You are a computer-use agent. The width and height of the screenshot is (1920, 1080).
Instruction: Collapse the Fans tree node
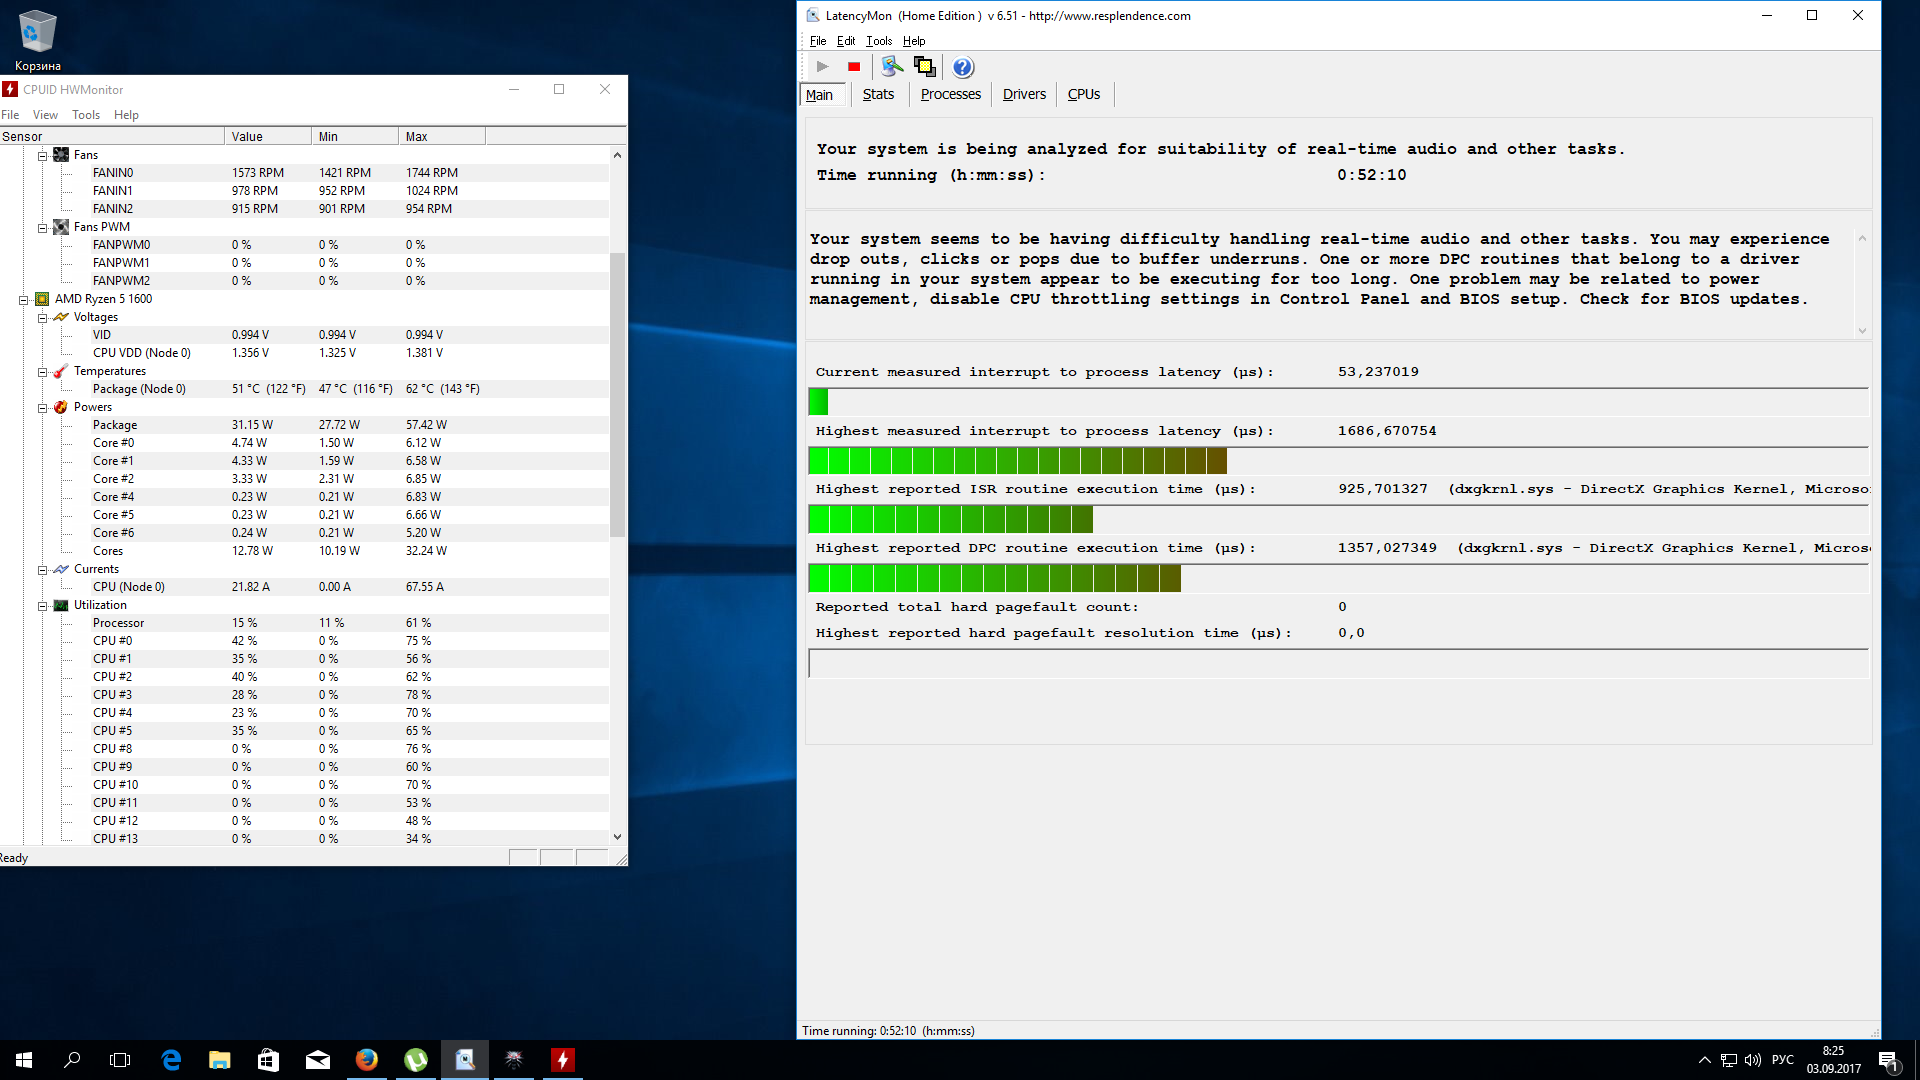(x=43, y=155)
